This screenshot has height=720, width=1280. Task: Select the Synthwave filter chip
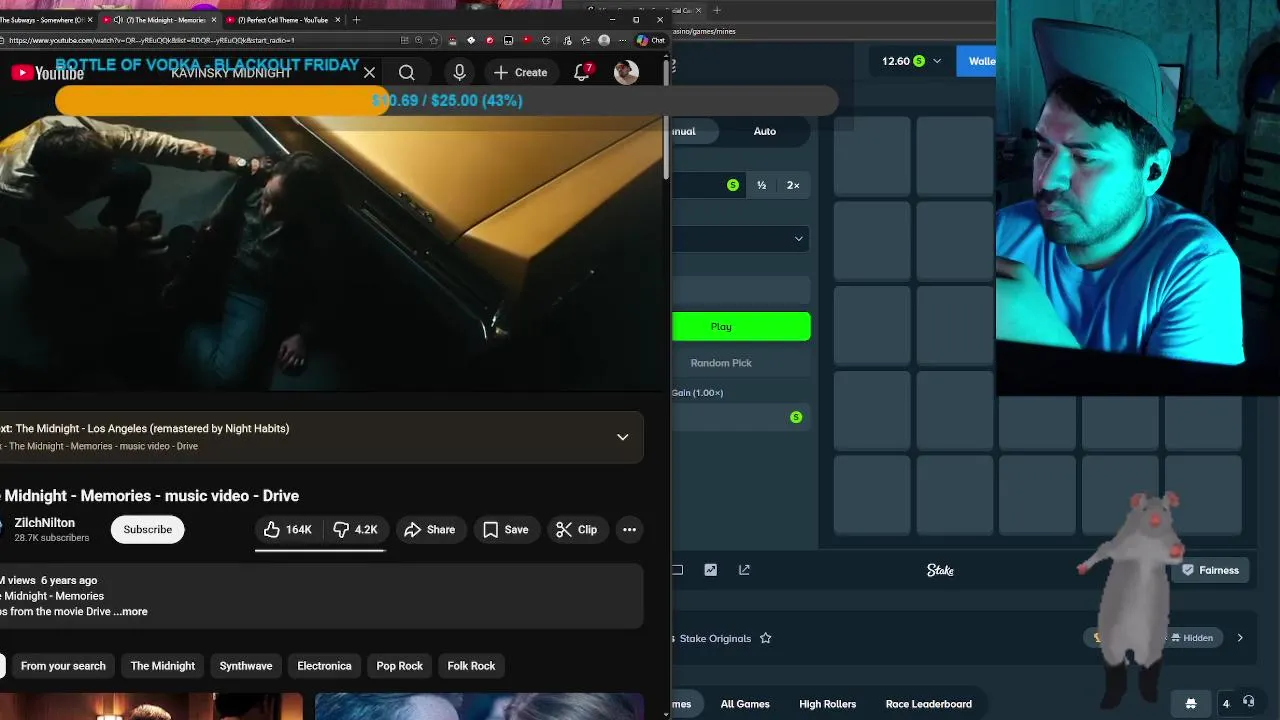click(246, 666)
